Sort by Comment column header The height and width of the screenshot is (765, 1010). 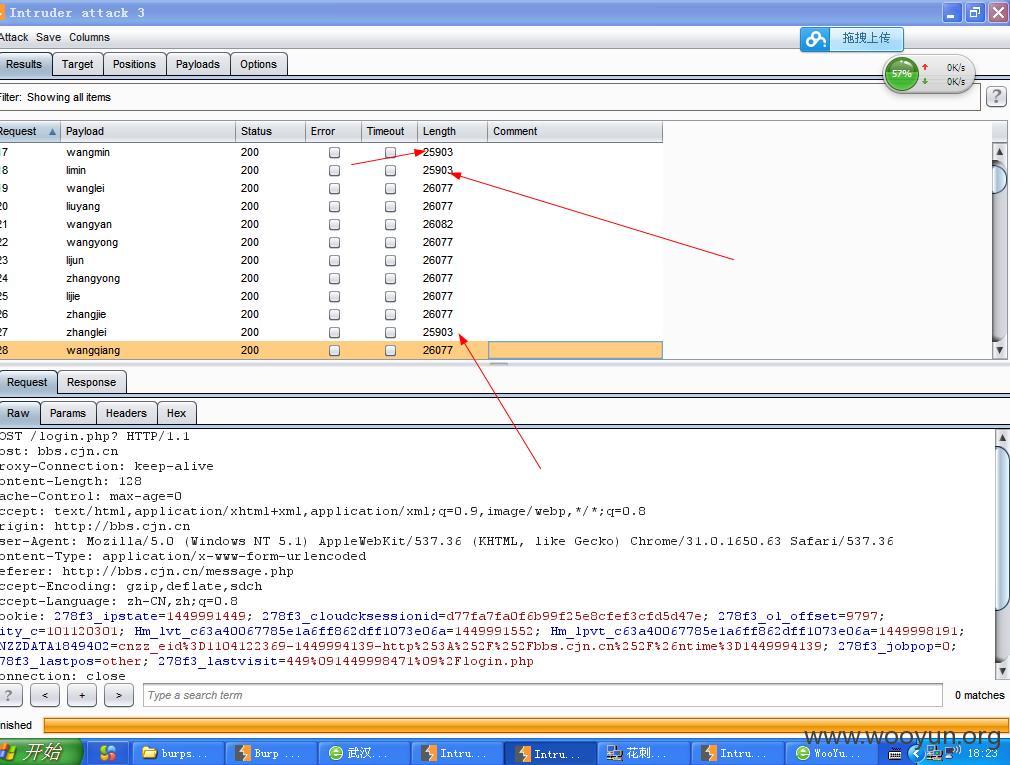click(575, 131)
